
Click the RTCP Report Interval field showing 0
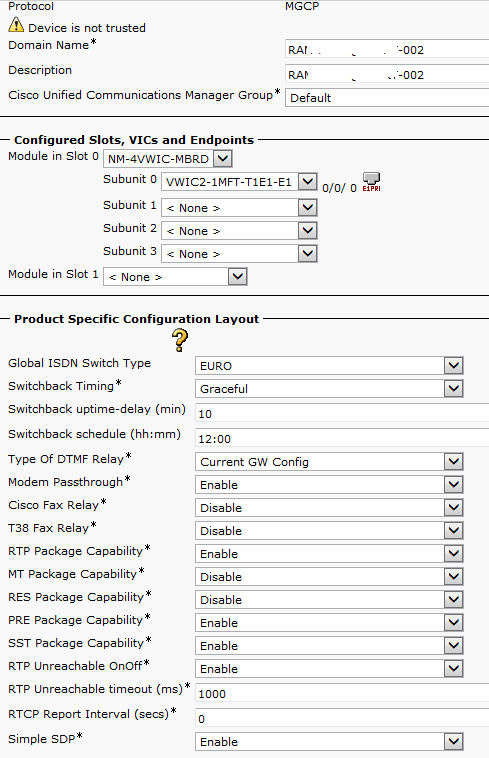(342, 719)
